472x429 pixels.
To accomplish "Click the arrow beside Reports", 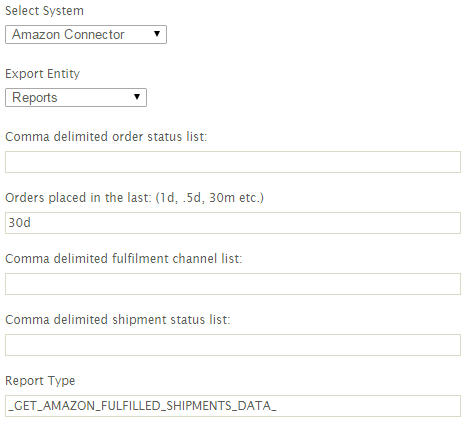I will point(137,97).
